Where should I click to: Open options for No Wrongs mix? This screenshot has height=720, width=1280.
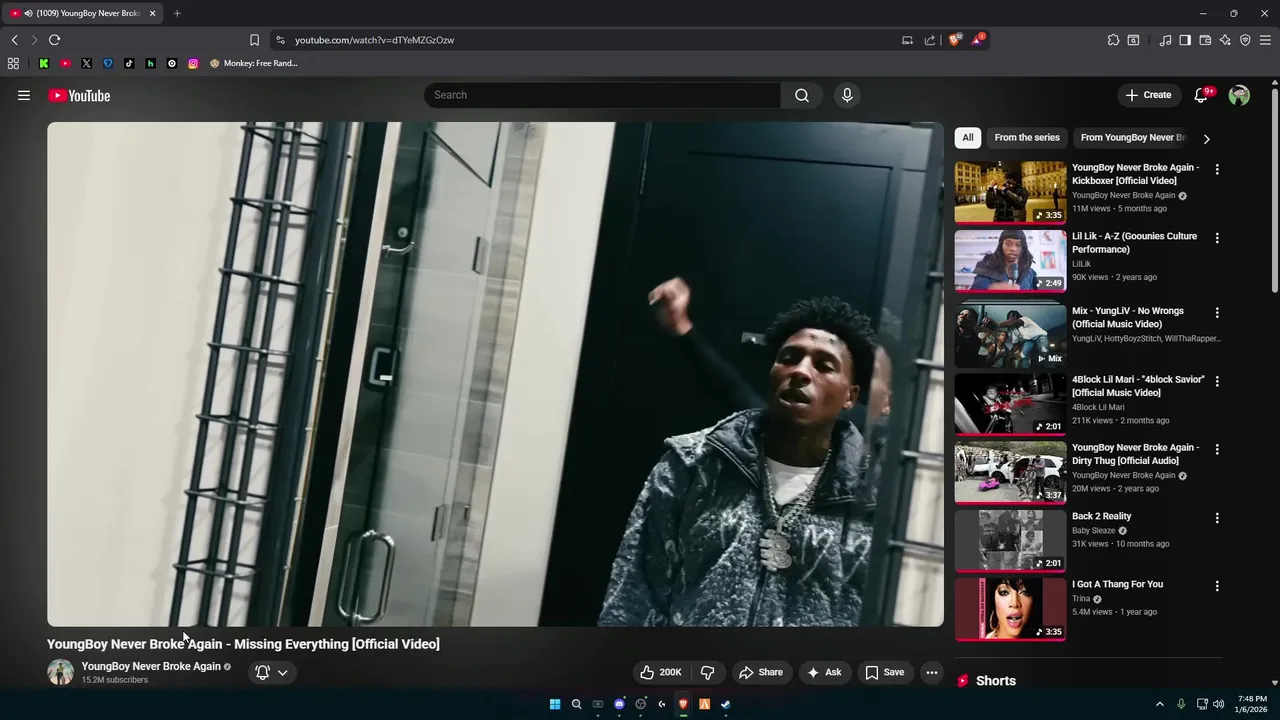1217,313
